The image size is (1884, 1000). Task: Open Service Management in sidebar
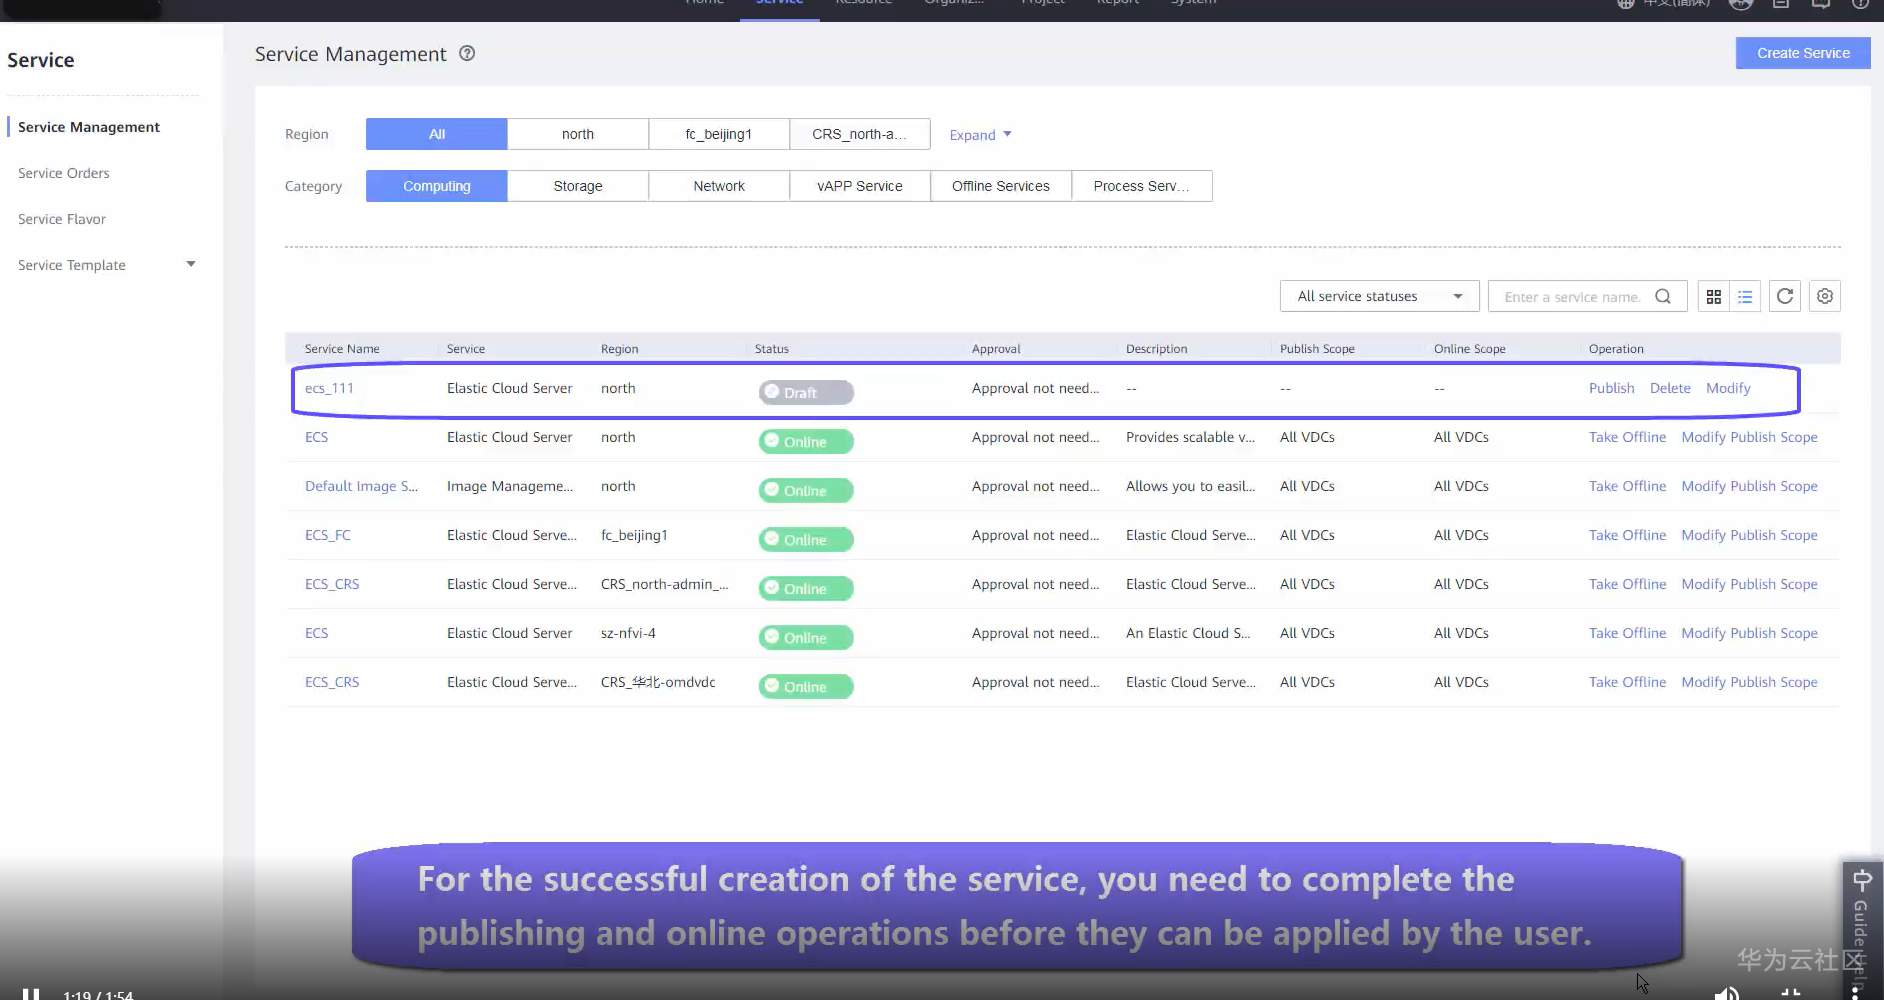89,127
